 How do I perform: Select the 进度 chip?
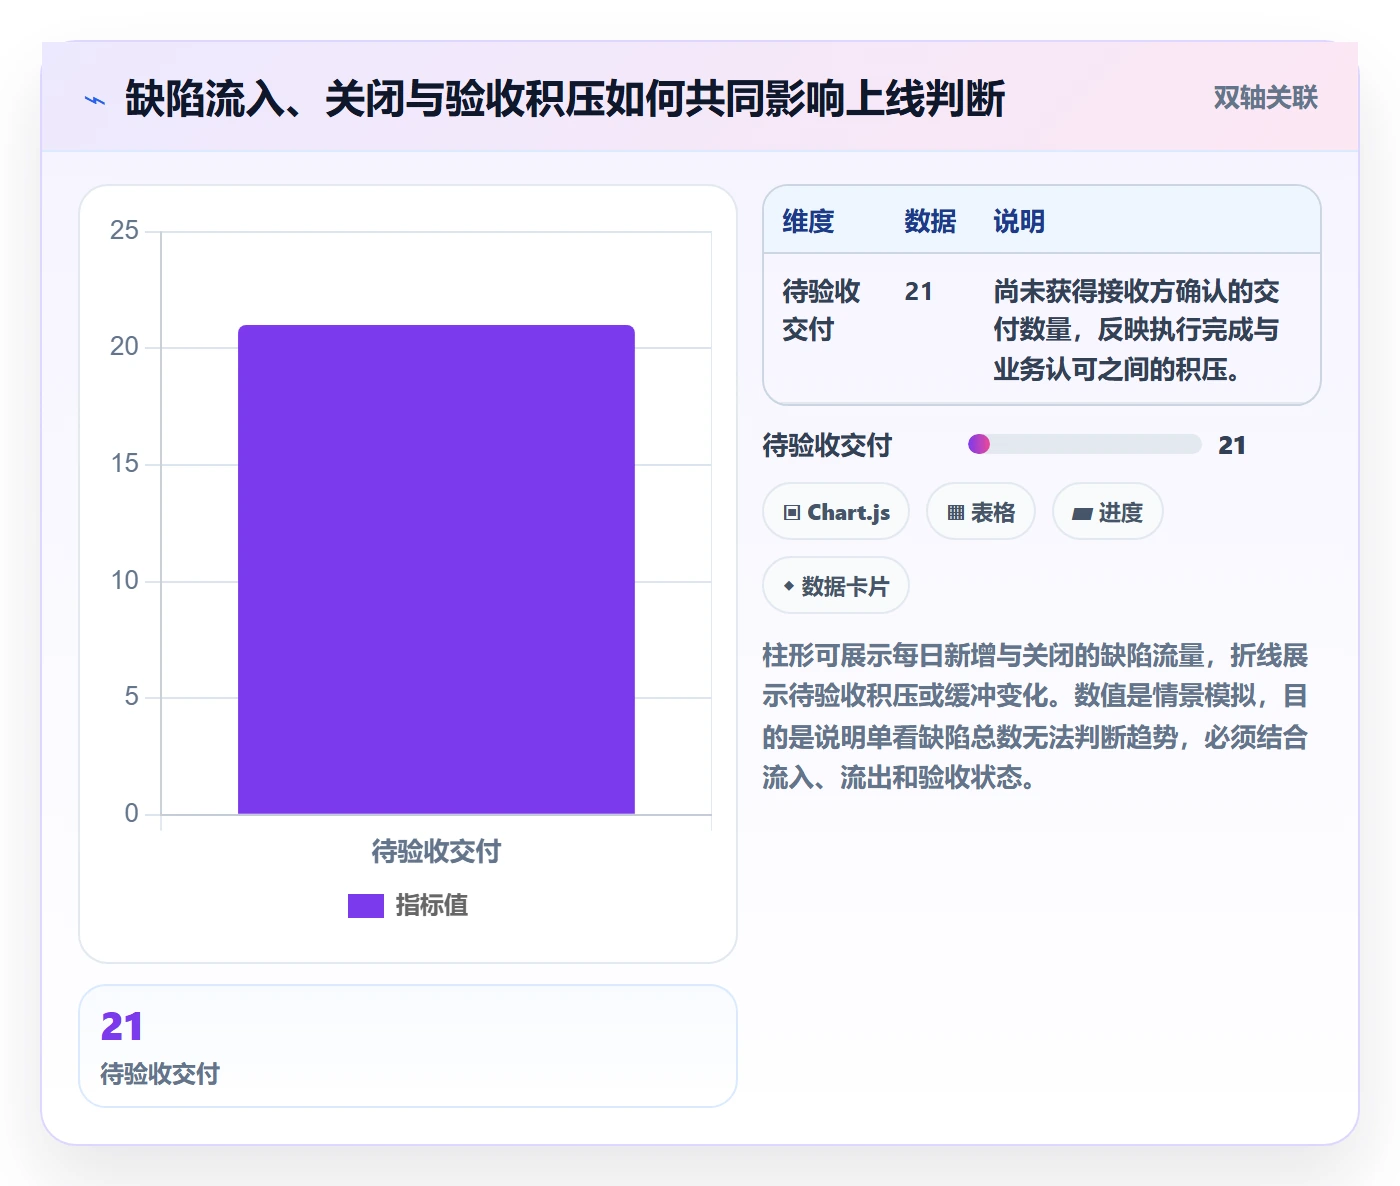coord(1108,512)
